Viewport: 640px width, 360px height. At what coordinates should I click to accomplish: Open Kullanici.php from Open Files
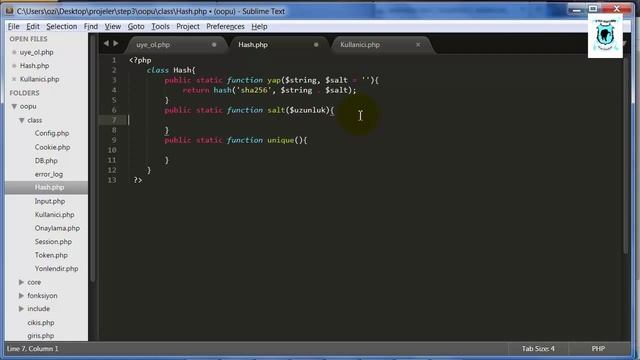[x=39, y=79]
